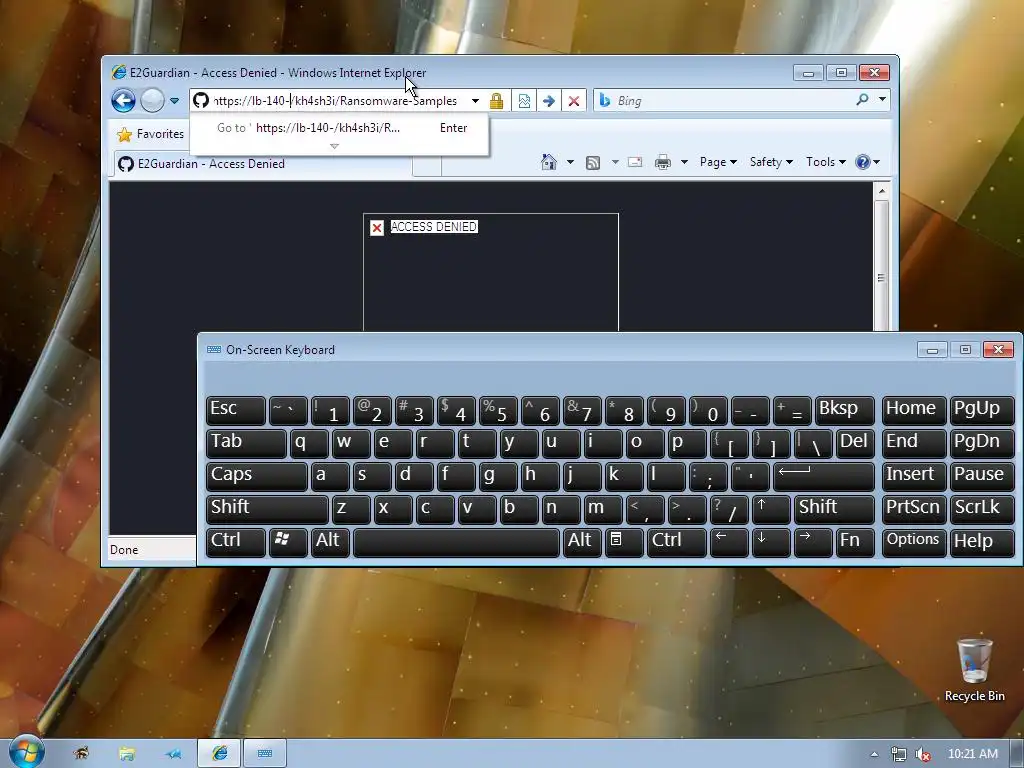The height and width of the screenshot is (768, 1024).
Task: Click the GitHub favicon in address bar
Action: point(201,101)
